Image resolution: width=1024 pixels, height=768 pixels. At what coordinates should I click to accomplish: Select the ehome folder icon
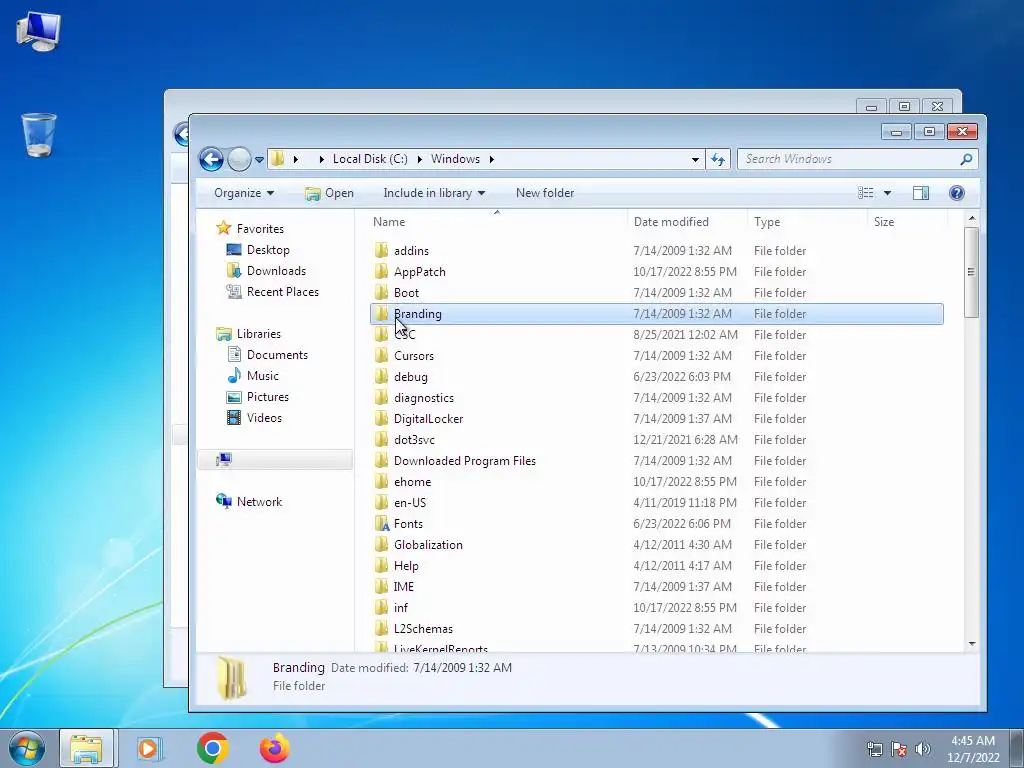(x=382, y=481)
